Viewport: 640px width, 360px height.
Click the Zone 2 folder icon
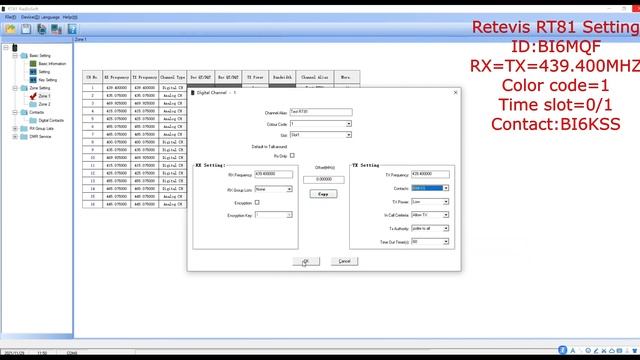[x=33, y=104]
